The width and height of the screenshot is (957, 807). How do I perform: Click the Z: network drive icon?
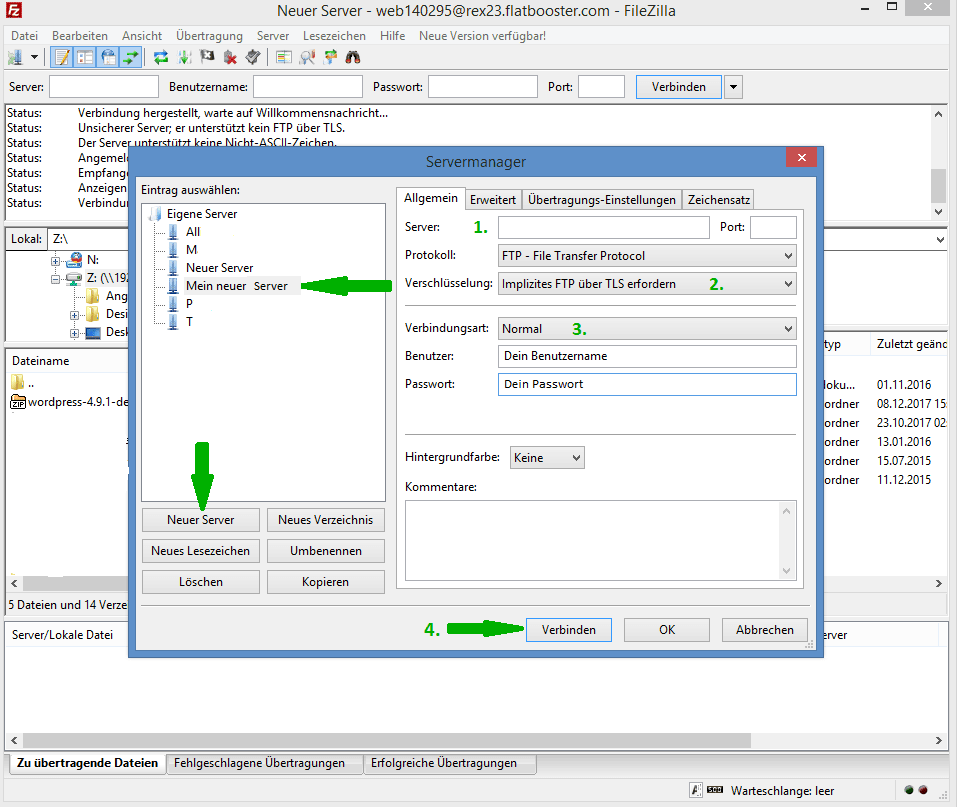(74, 278)
